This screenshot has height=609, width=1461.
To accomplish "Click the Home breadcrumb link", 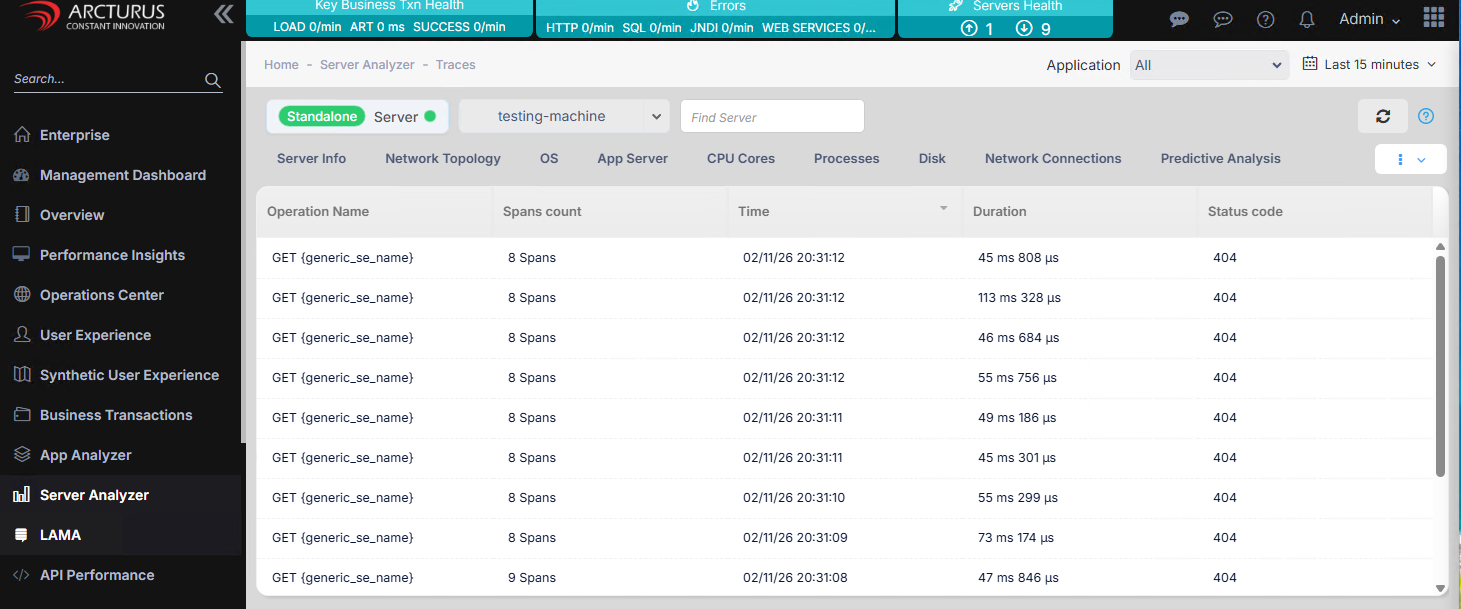I will 281,64.
